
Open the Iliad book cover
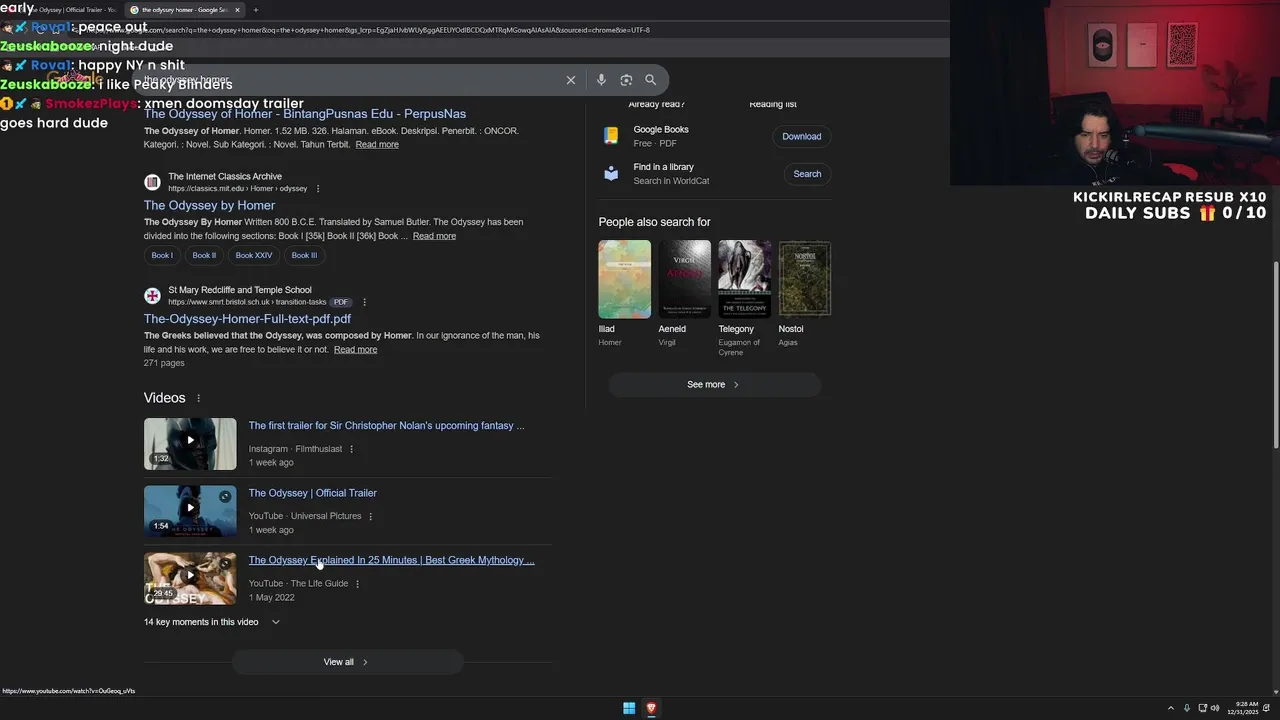click(624, 279)
